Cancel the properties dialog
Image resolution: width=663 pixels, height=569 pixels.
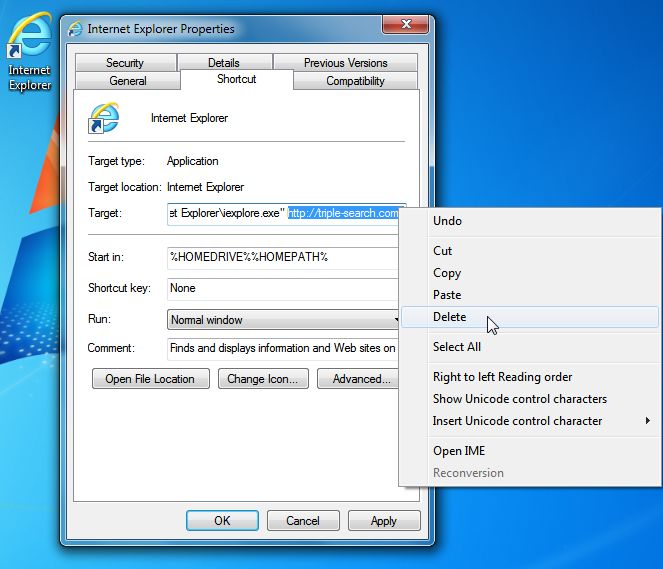(303, 520)
